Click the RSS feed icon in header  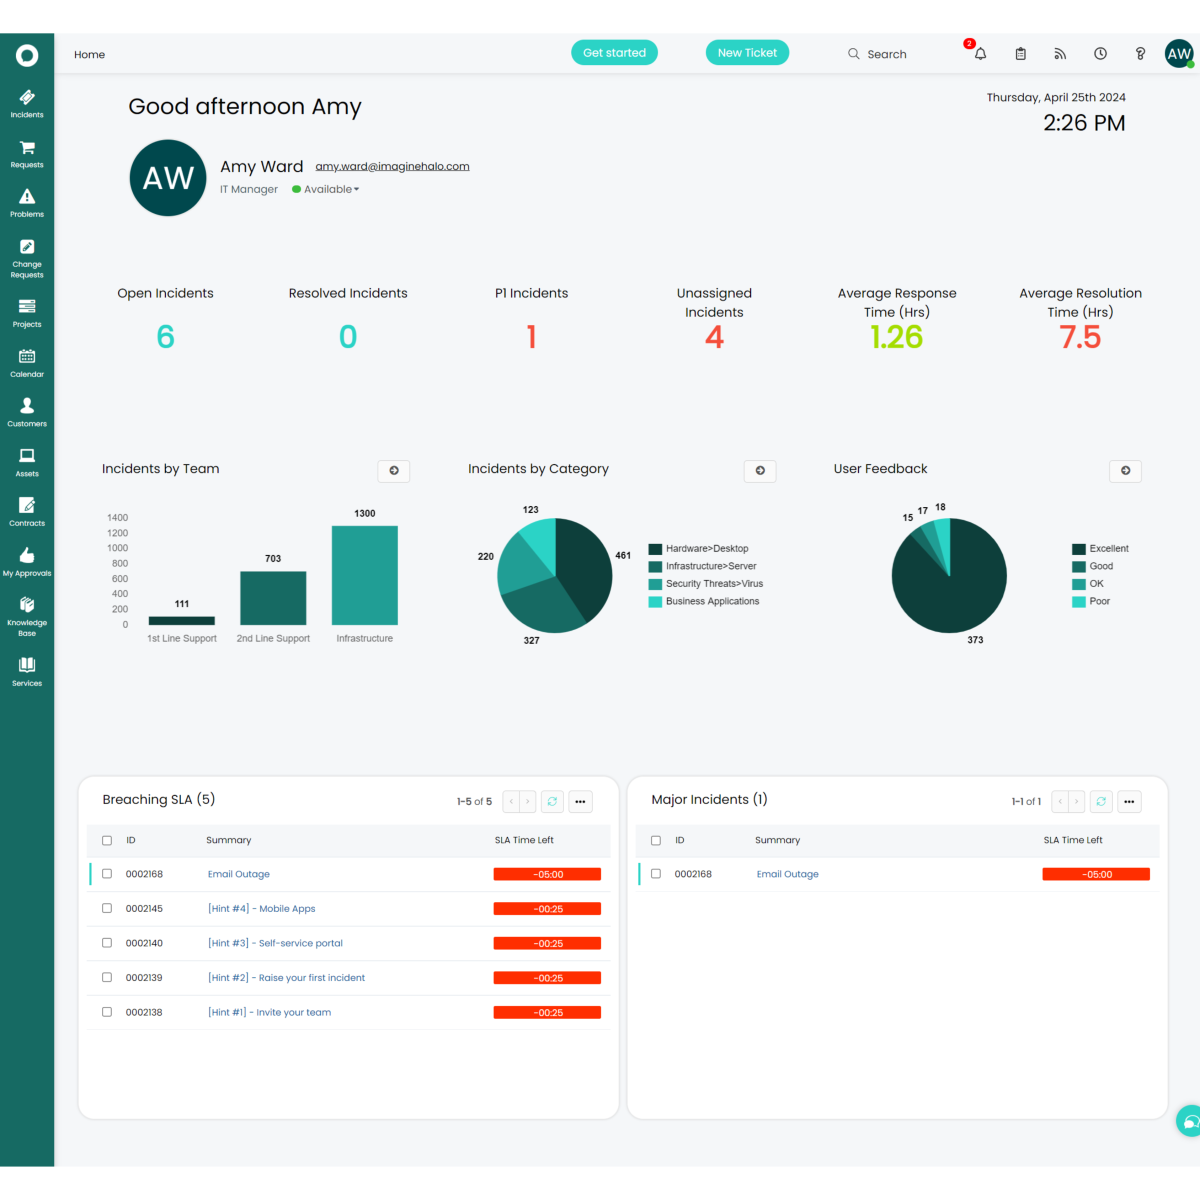click(x=1060, y=54)
